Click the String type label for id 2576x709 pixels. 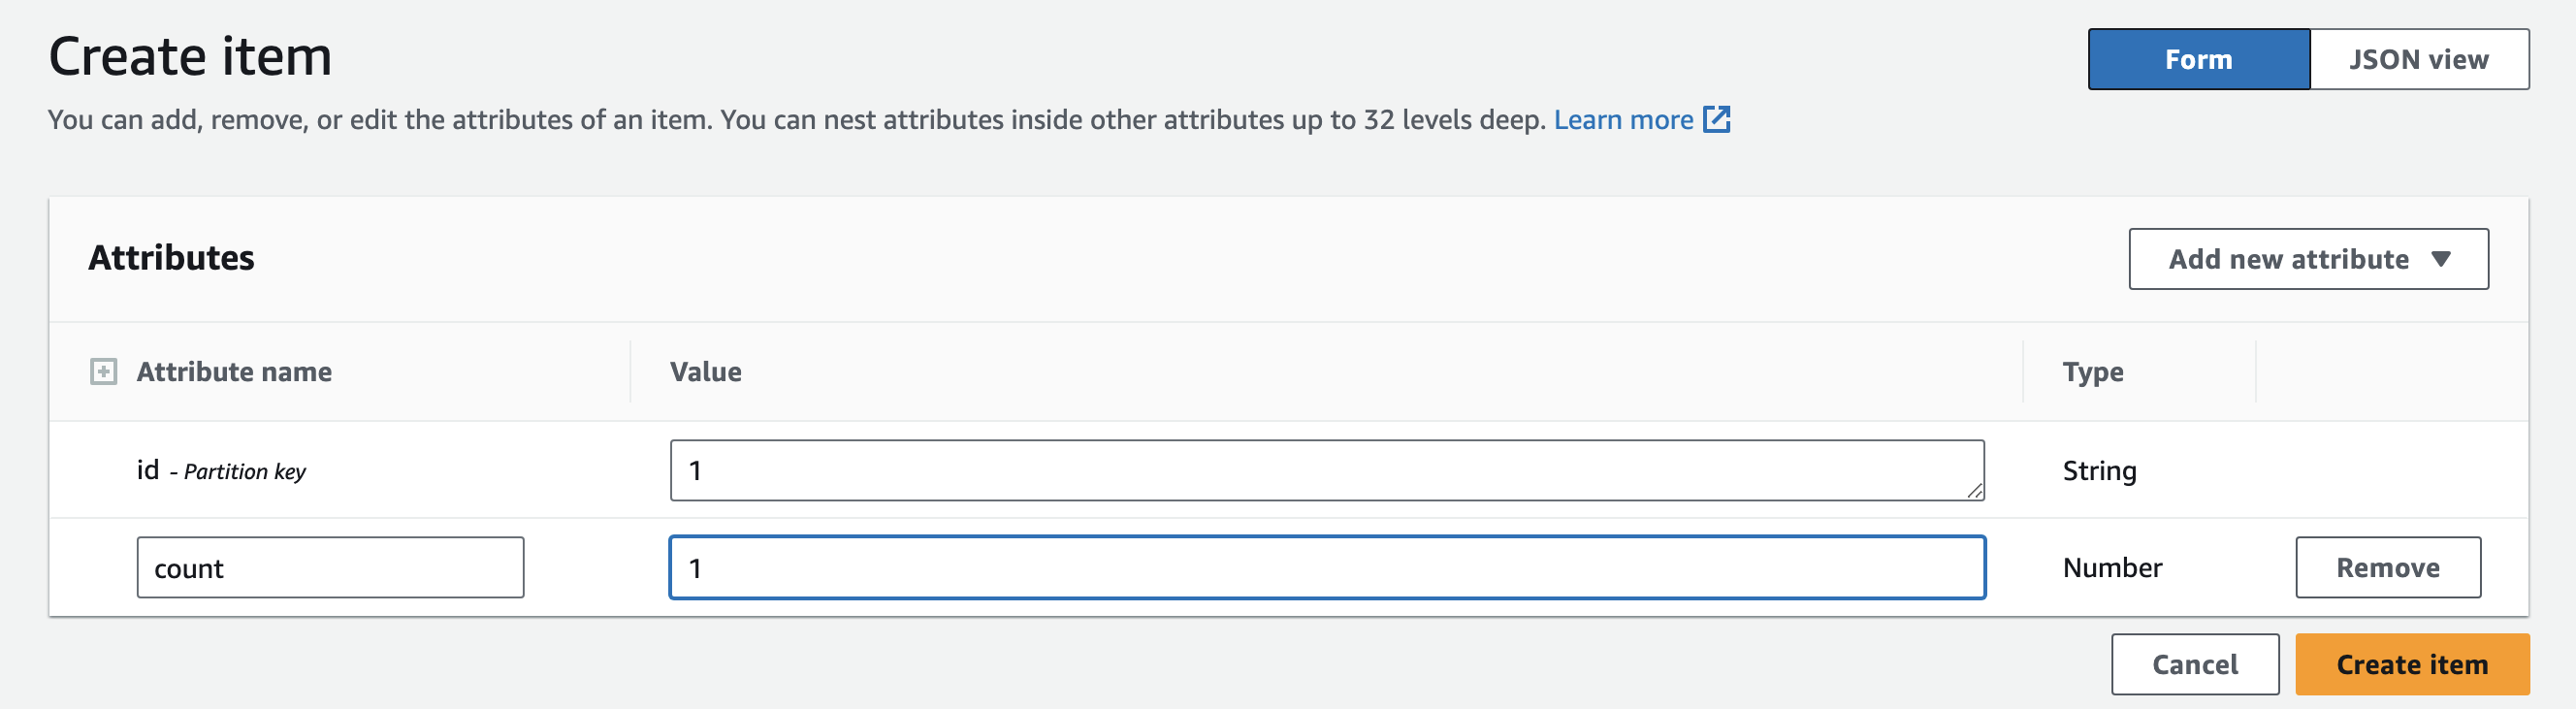click(x=2099, y=469)
